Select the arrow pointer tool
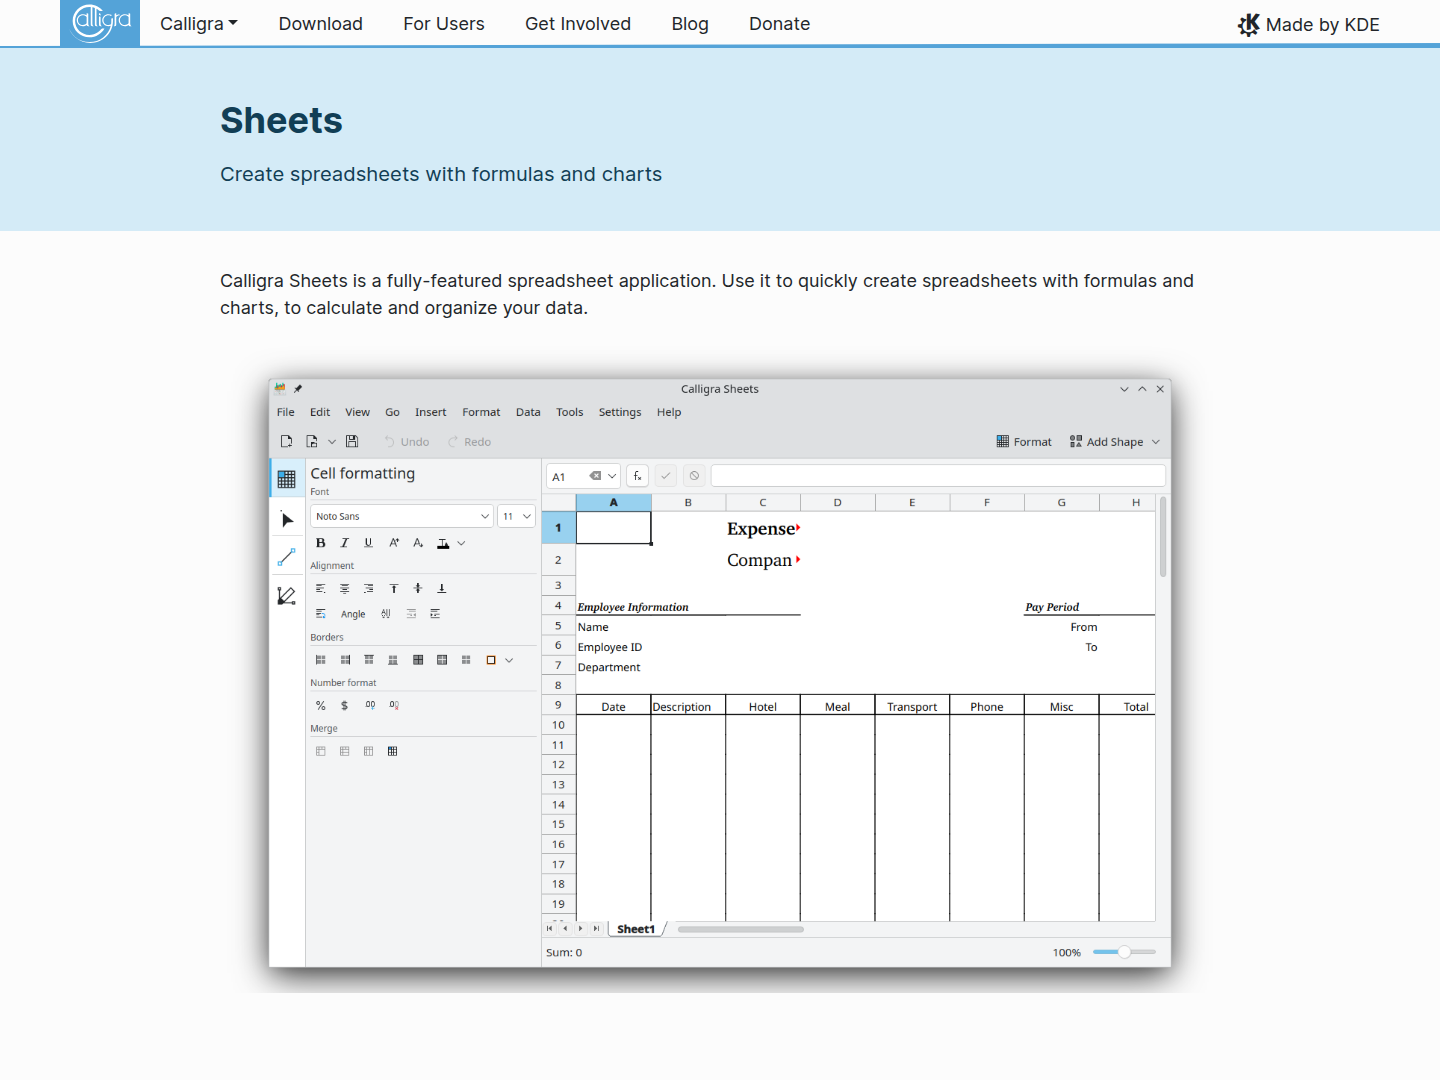 [287, 520]
